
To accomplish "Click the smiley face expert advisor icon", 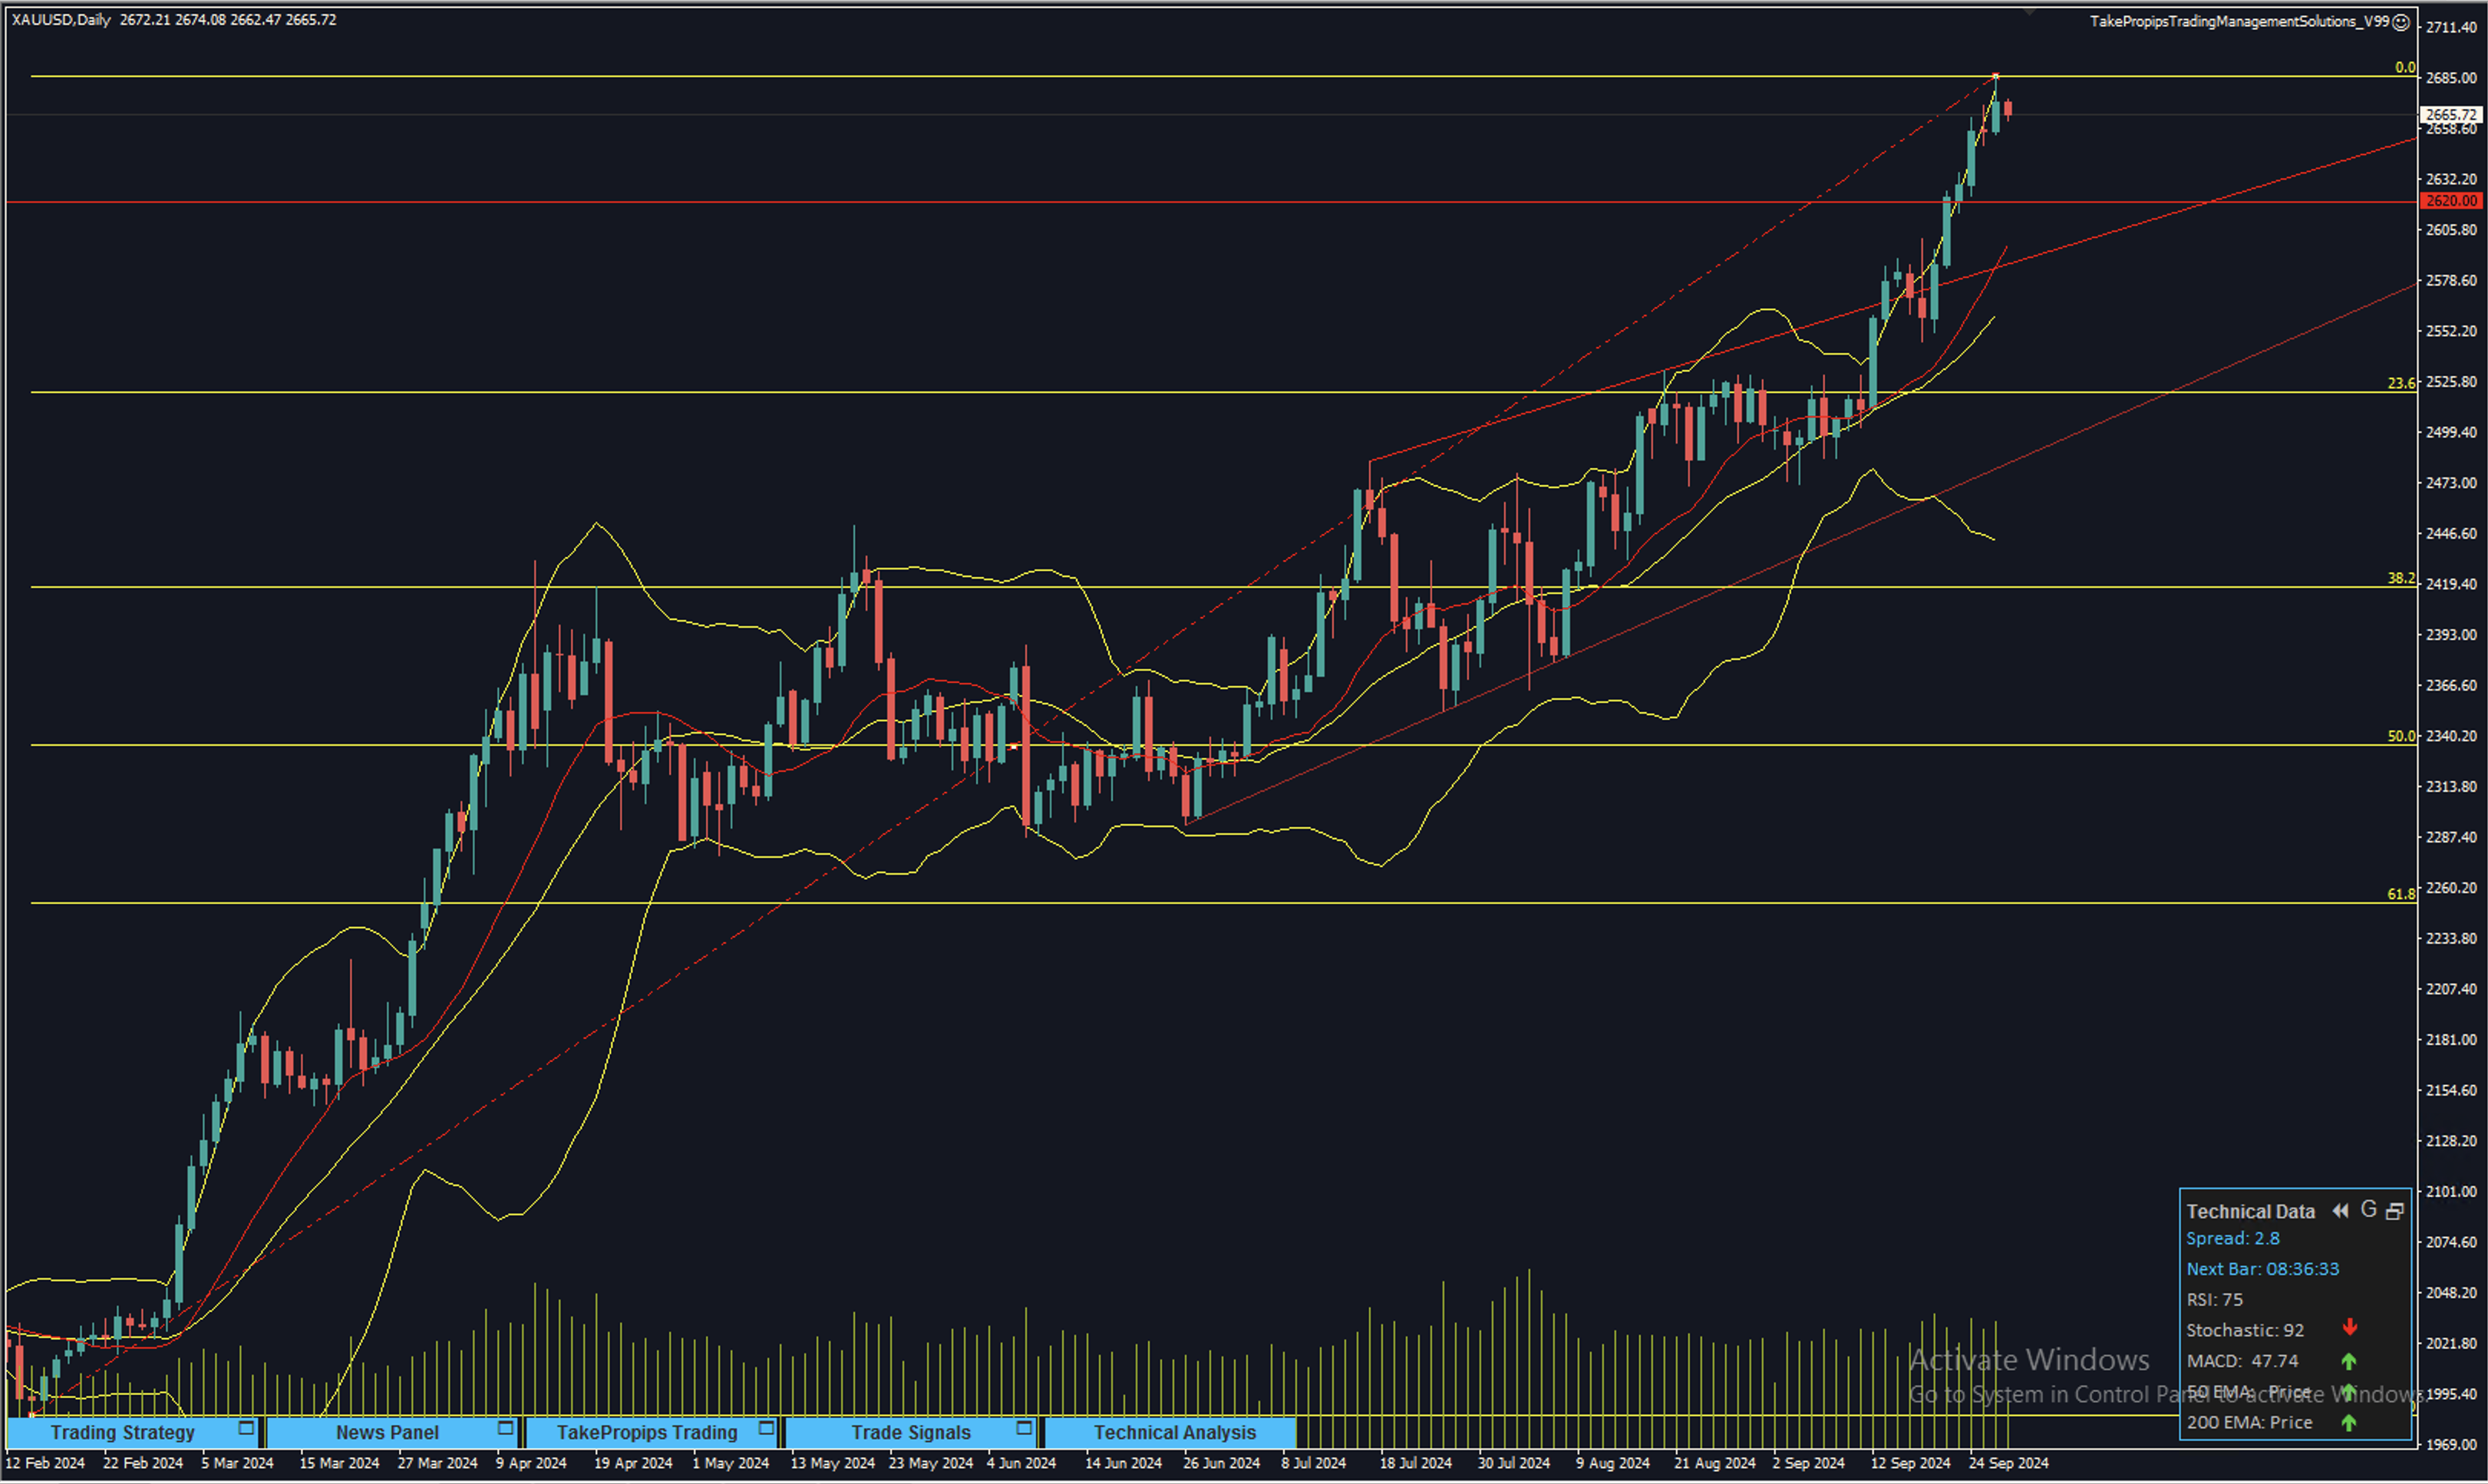I will click(2401, 22).
